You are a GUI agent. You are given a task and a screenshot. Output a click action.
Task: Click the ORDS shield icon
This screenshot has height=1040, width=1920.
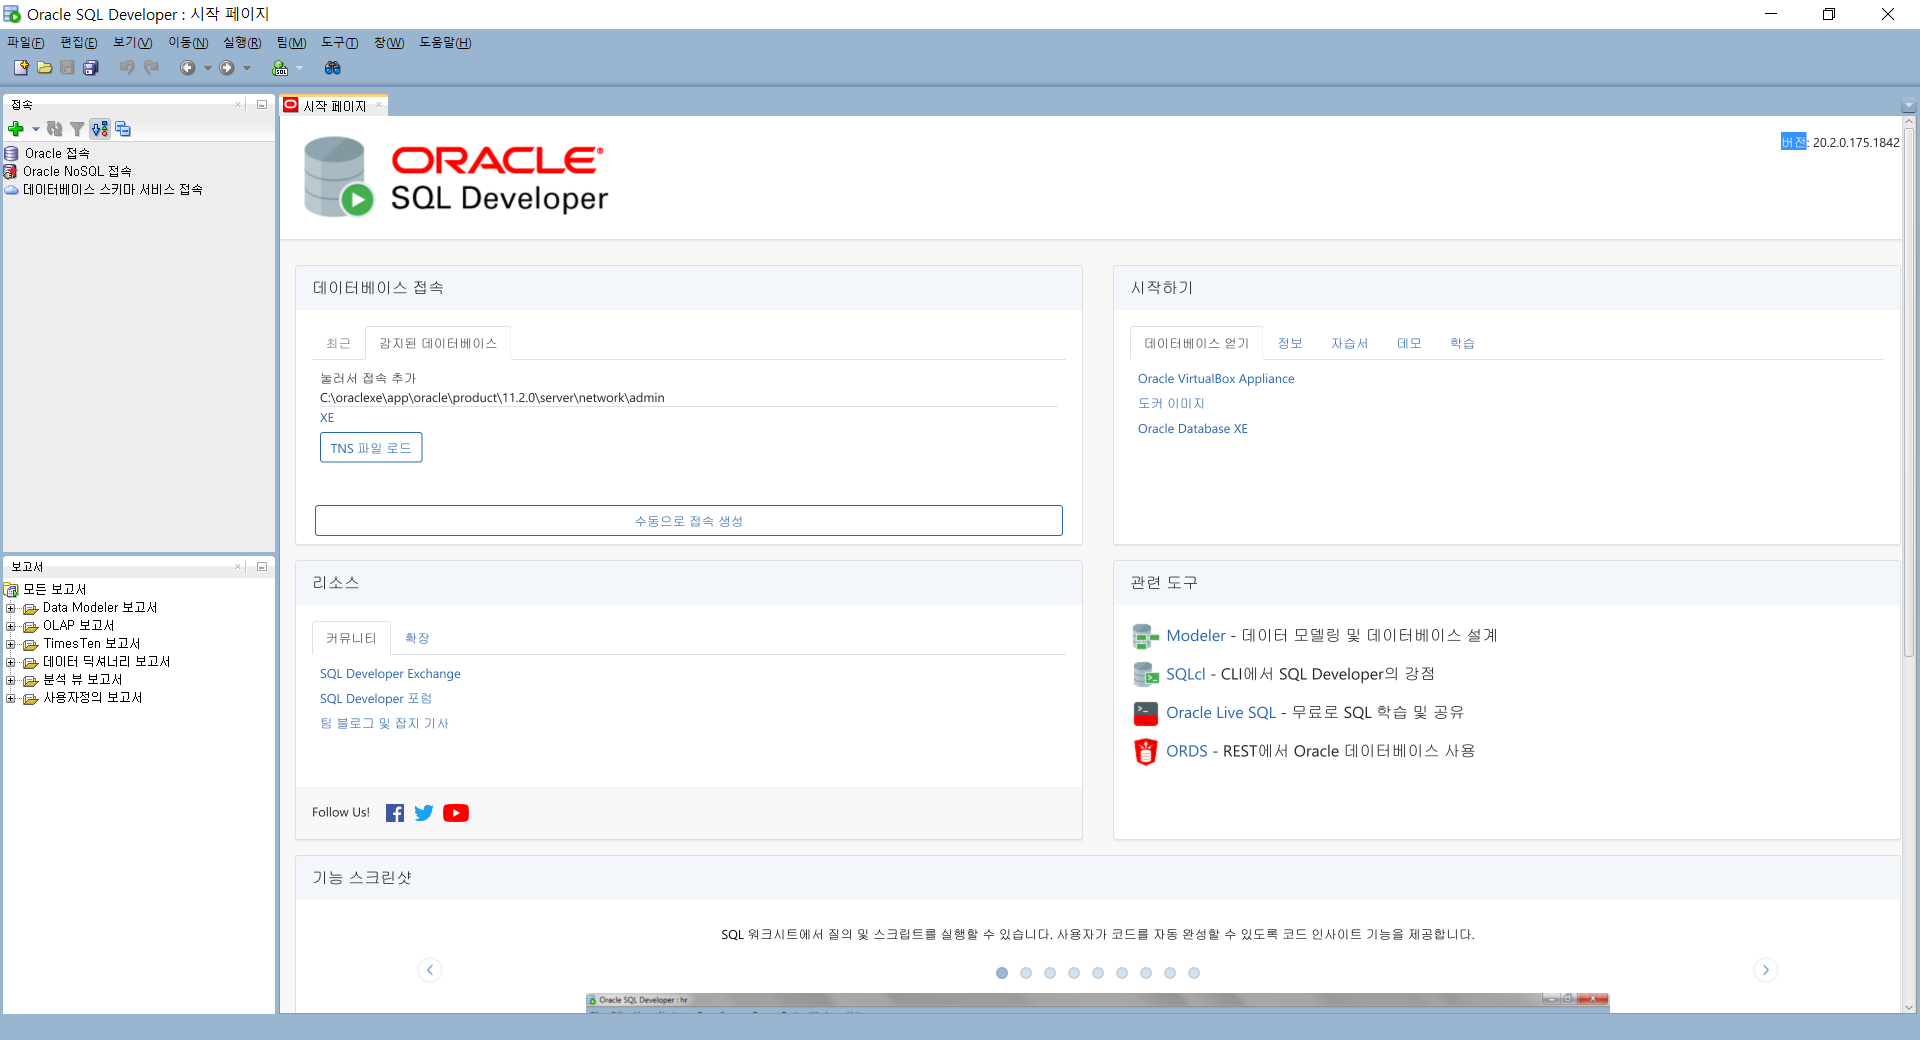(x=1145, y=751)
